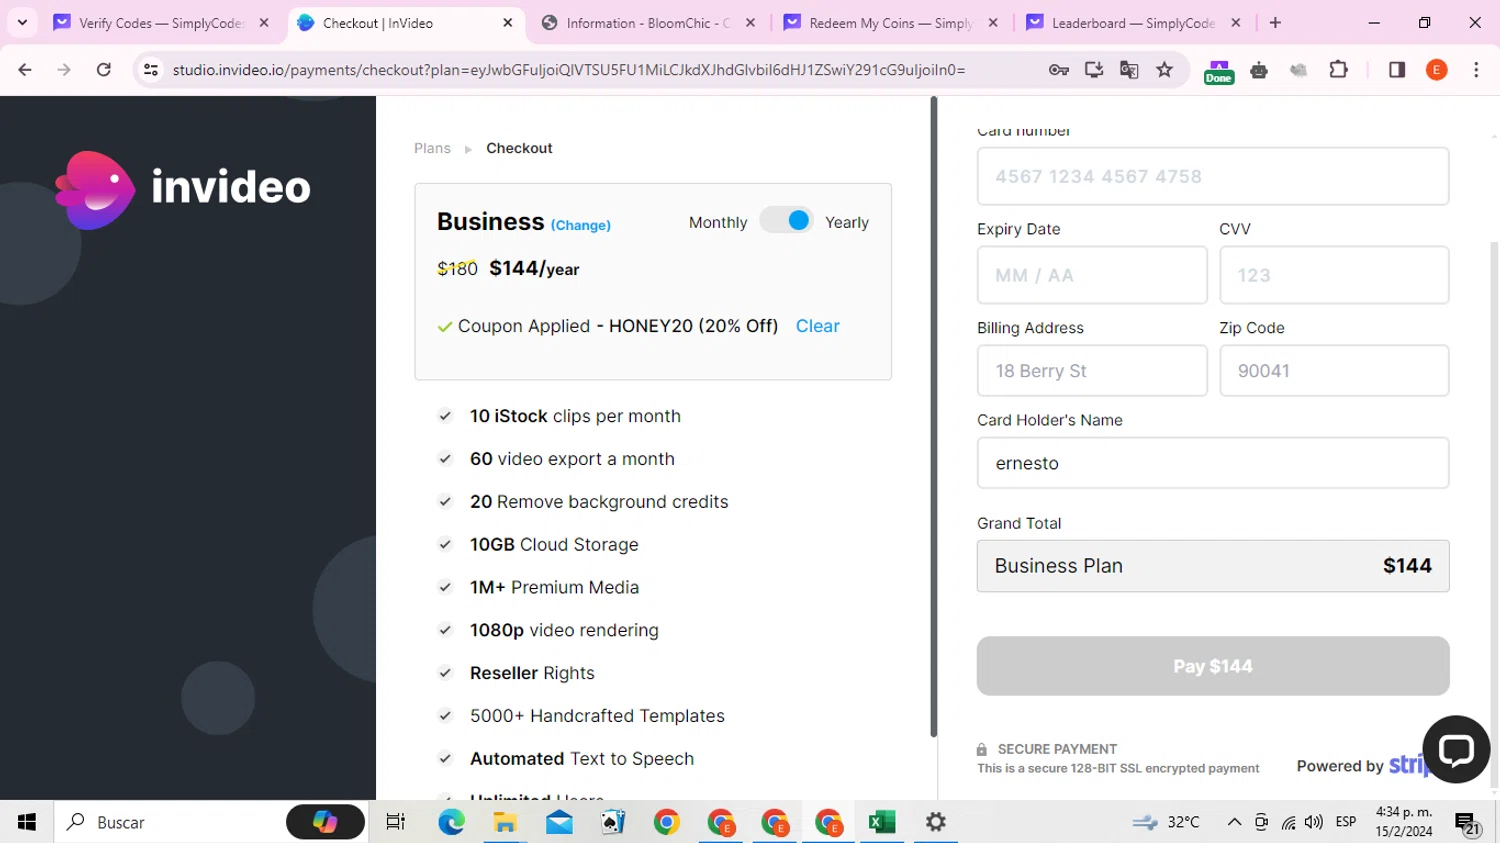Click the ESP language indicator
The width and height of the screenshot is (1500, 843).
click(x=1346, y=822)
